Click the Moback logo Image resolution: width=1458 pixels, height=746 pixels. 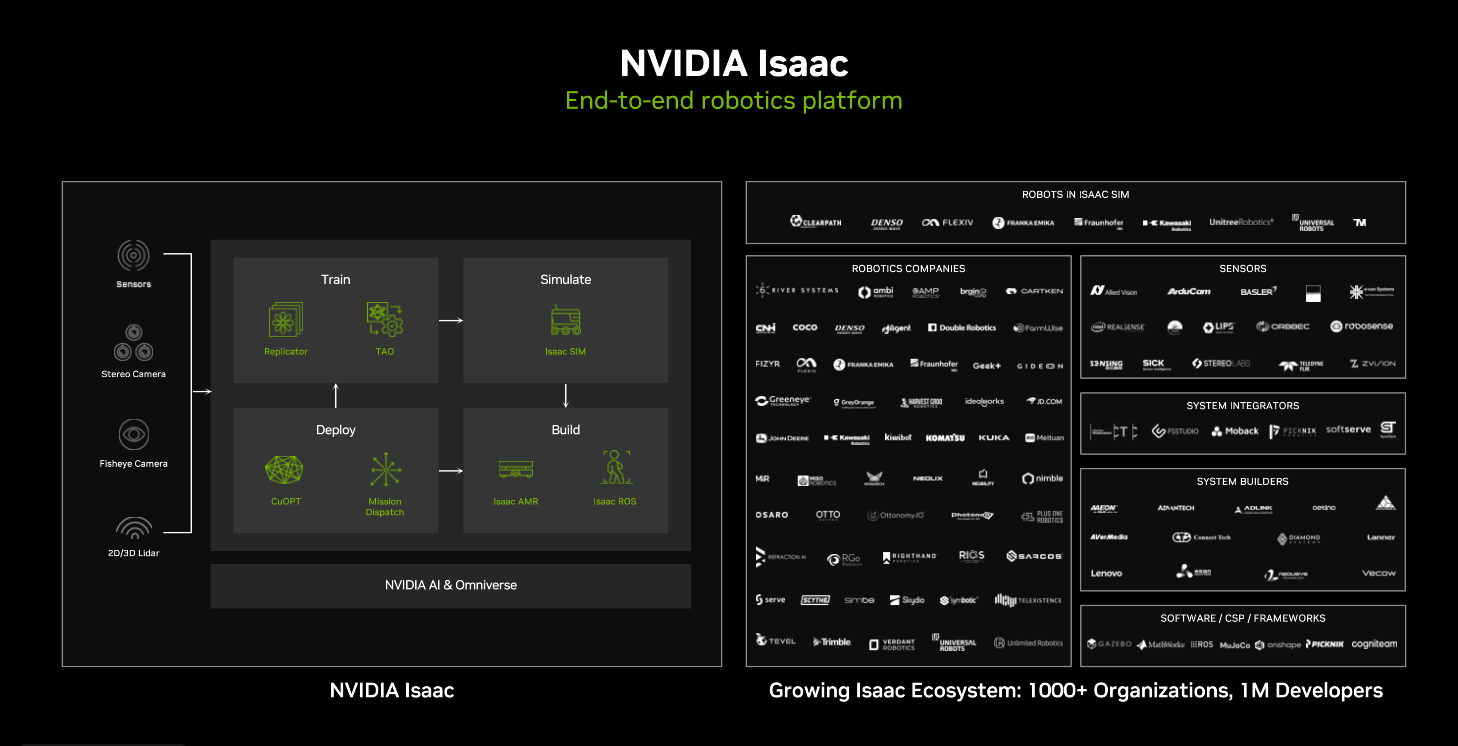pyautogui.click(x=1235, y=431)
